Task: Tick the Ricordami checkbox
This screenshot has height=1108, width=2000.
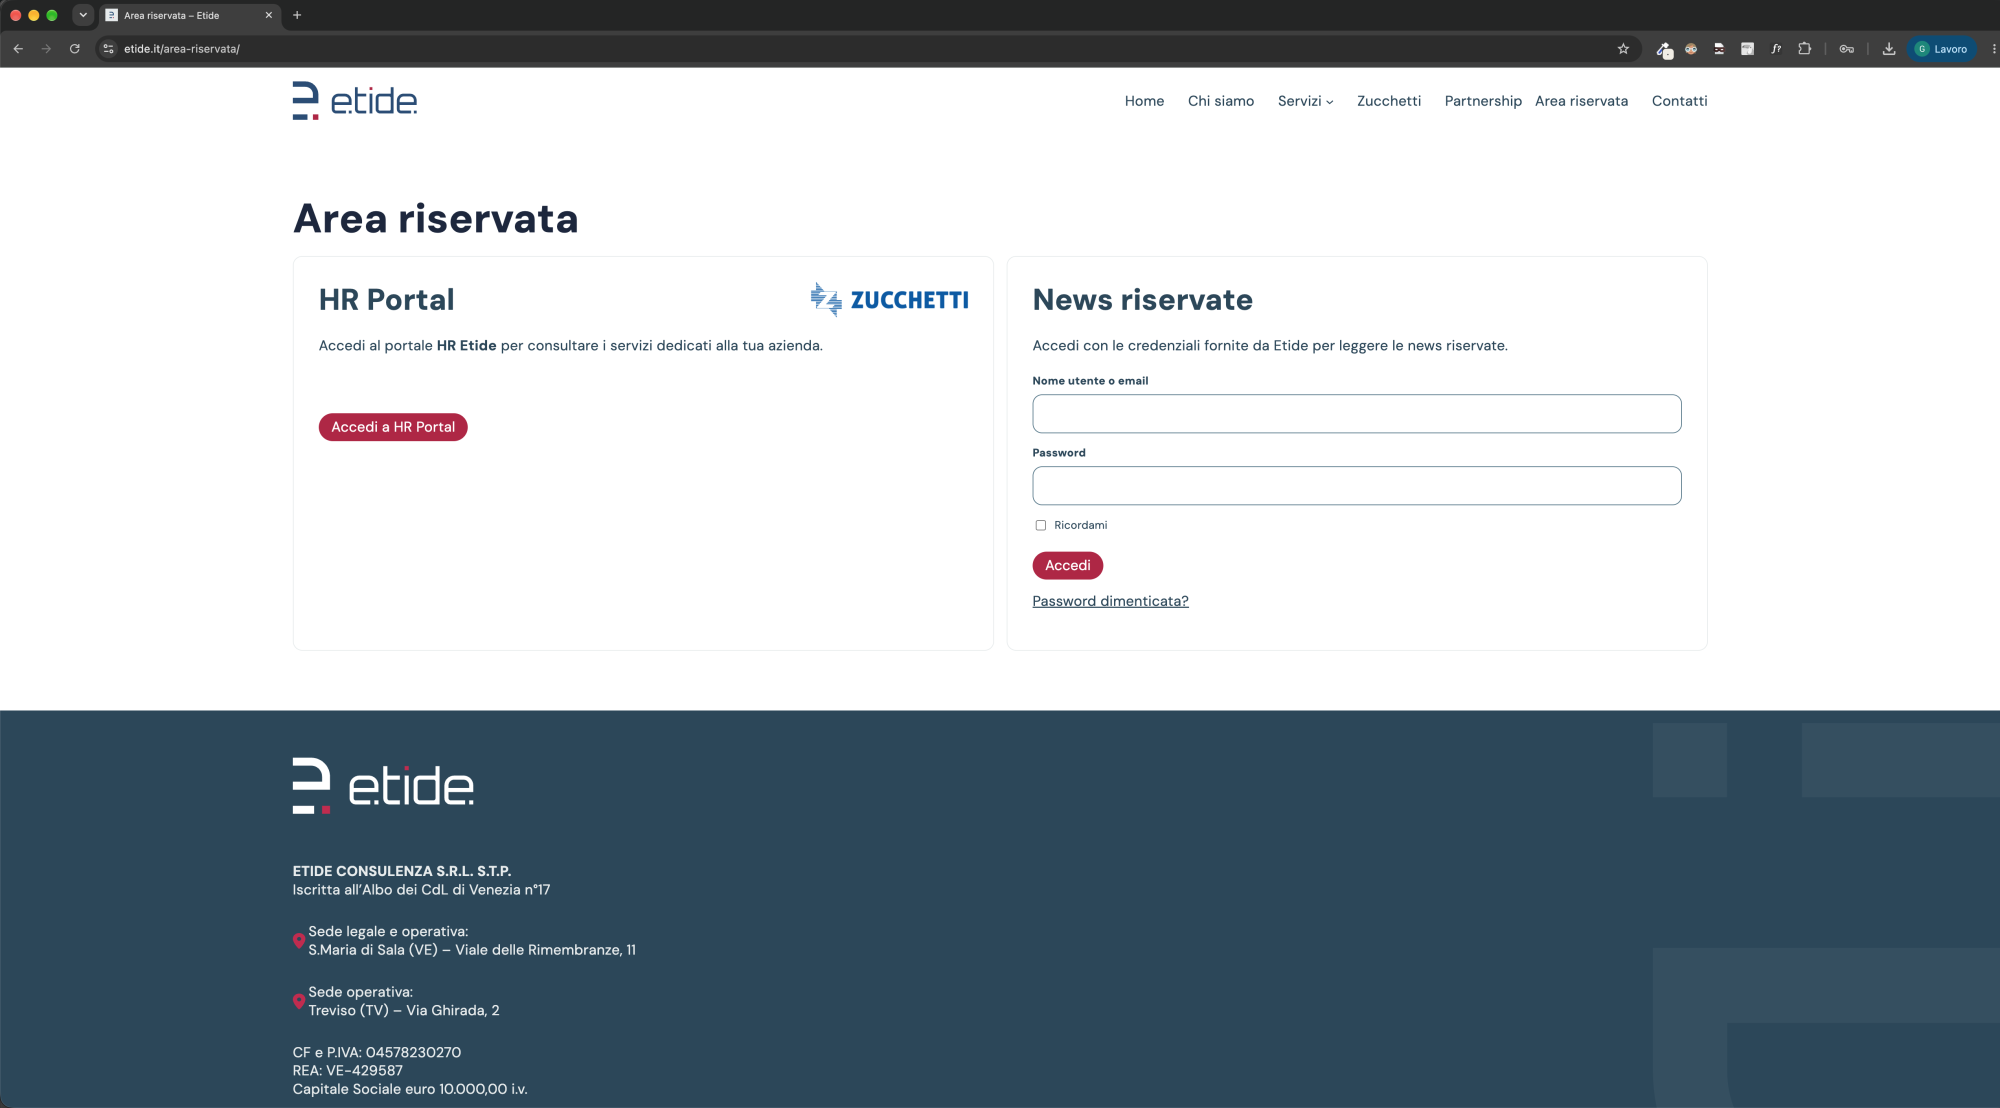Action: tap(1041, 525)
